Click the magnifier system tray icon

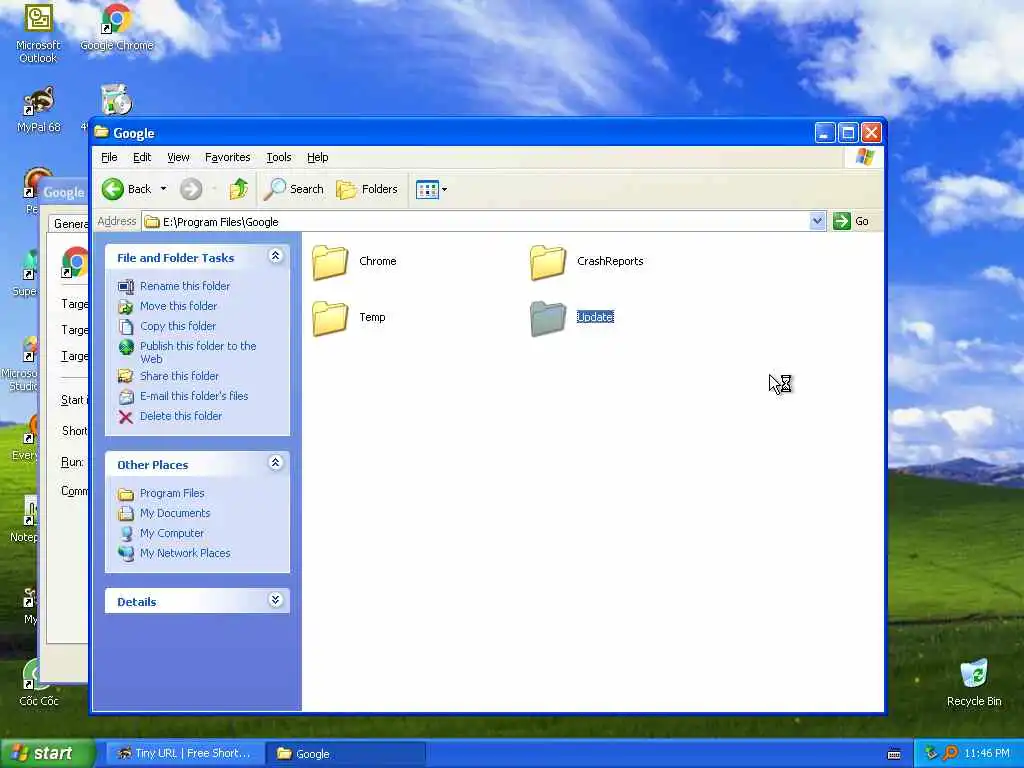[x=951, y=754]
